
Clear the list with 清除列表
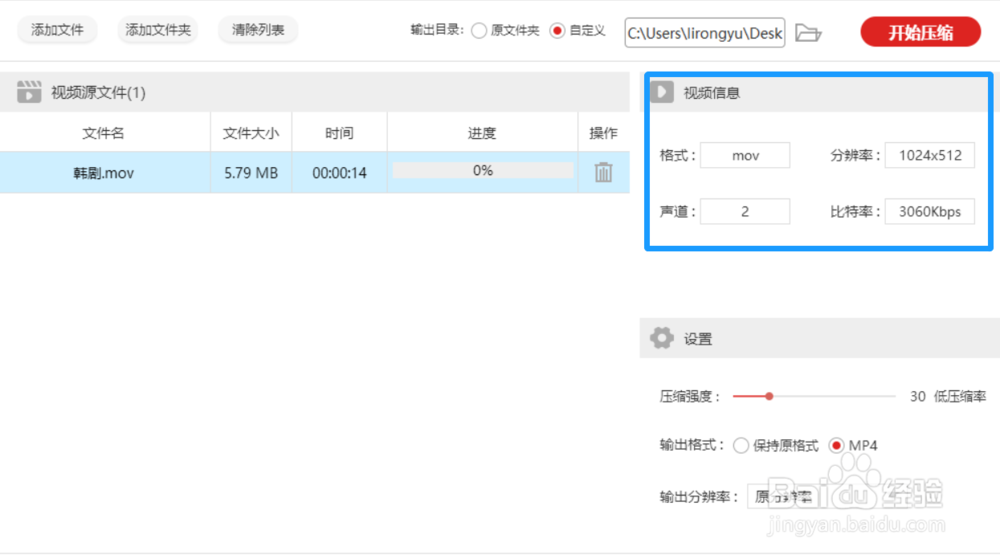point(258,30)
